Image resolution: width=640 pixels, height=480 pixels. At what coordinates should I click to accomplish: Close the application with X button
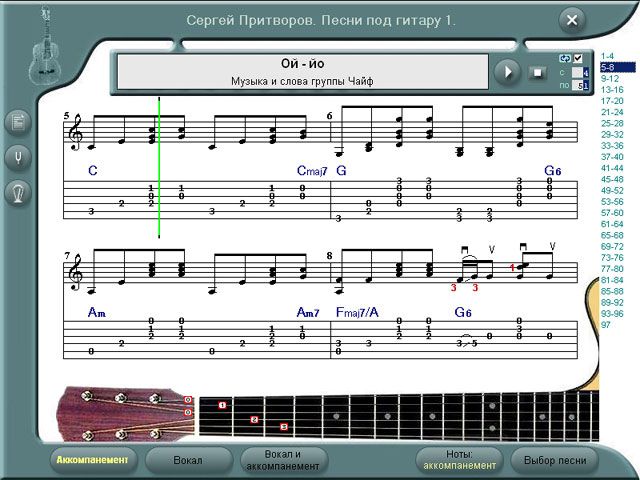pyautogui.click(x=571, y=20)
